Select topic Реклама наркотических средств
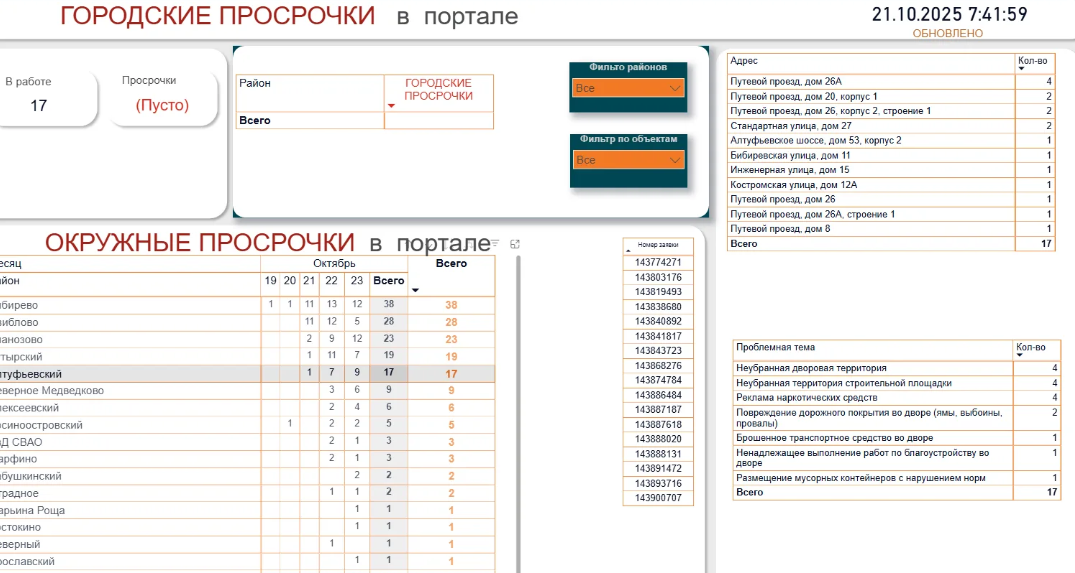1075x573 pixels. (x=807, y=398)
